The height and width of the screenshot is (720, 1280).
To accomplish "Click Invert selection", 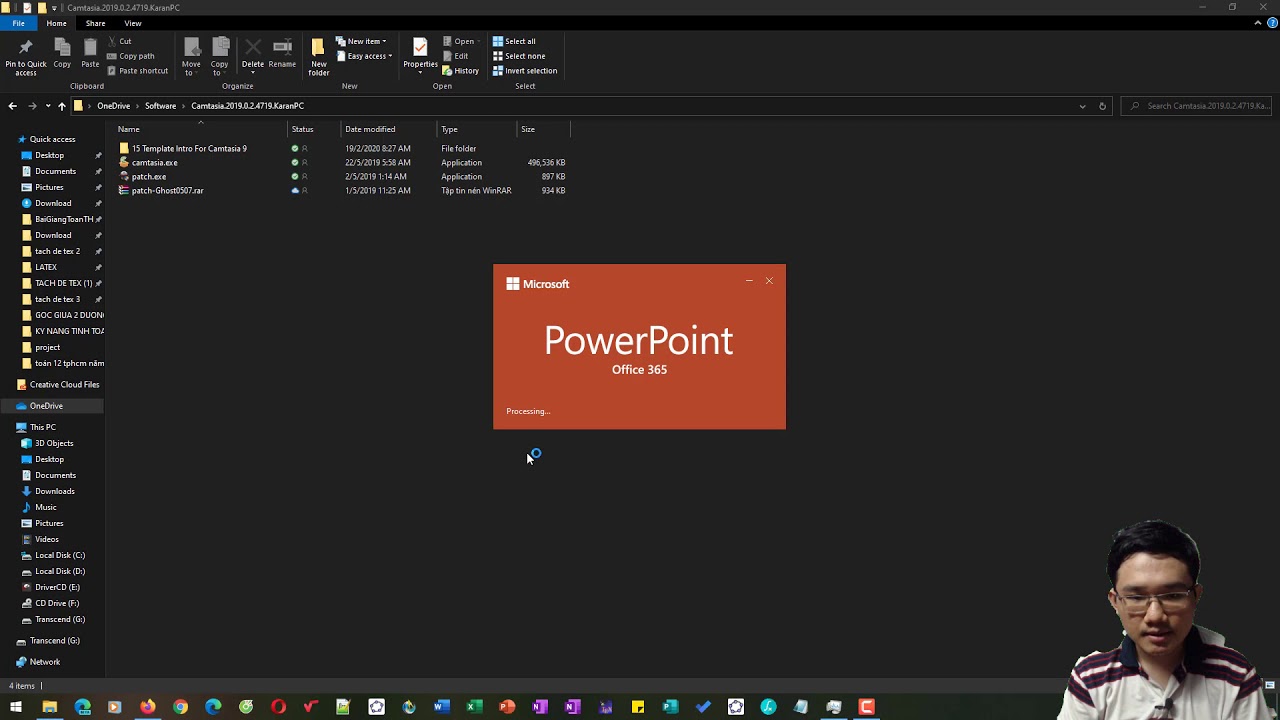I will tap(524, 71).
